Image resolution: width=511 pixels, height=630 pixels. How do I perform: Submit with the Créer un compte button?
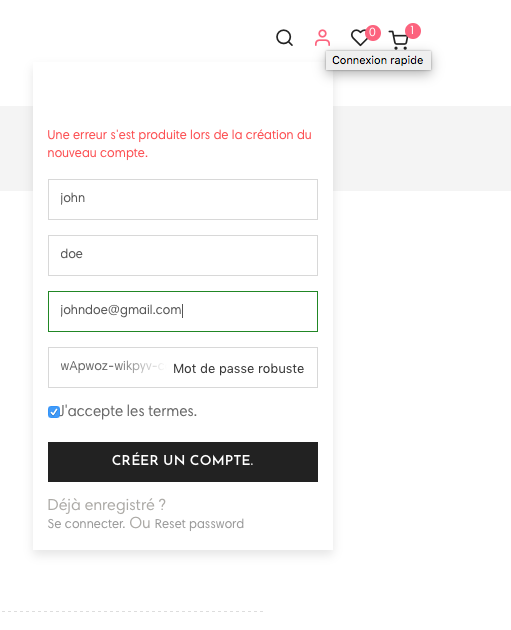point(183,462)
